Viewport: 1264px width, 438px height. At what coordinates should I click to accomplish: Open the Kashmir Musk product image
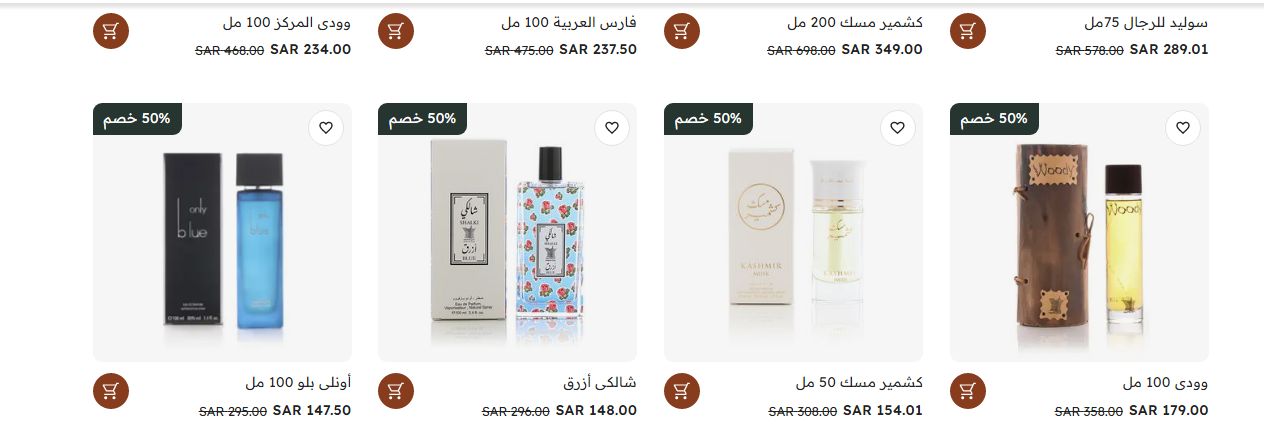coord(794,233)
